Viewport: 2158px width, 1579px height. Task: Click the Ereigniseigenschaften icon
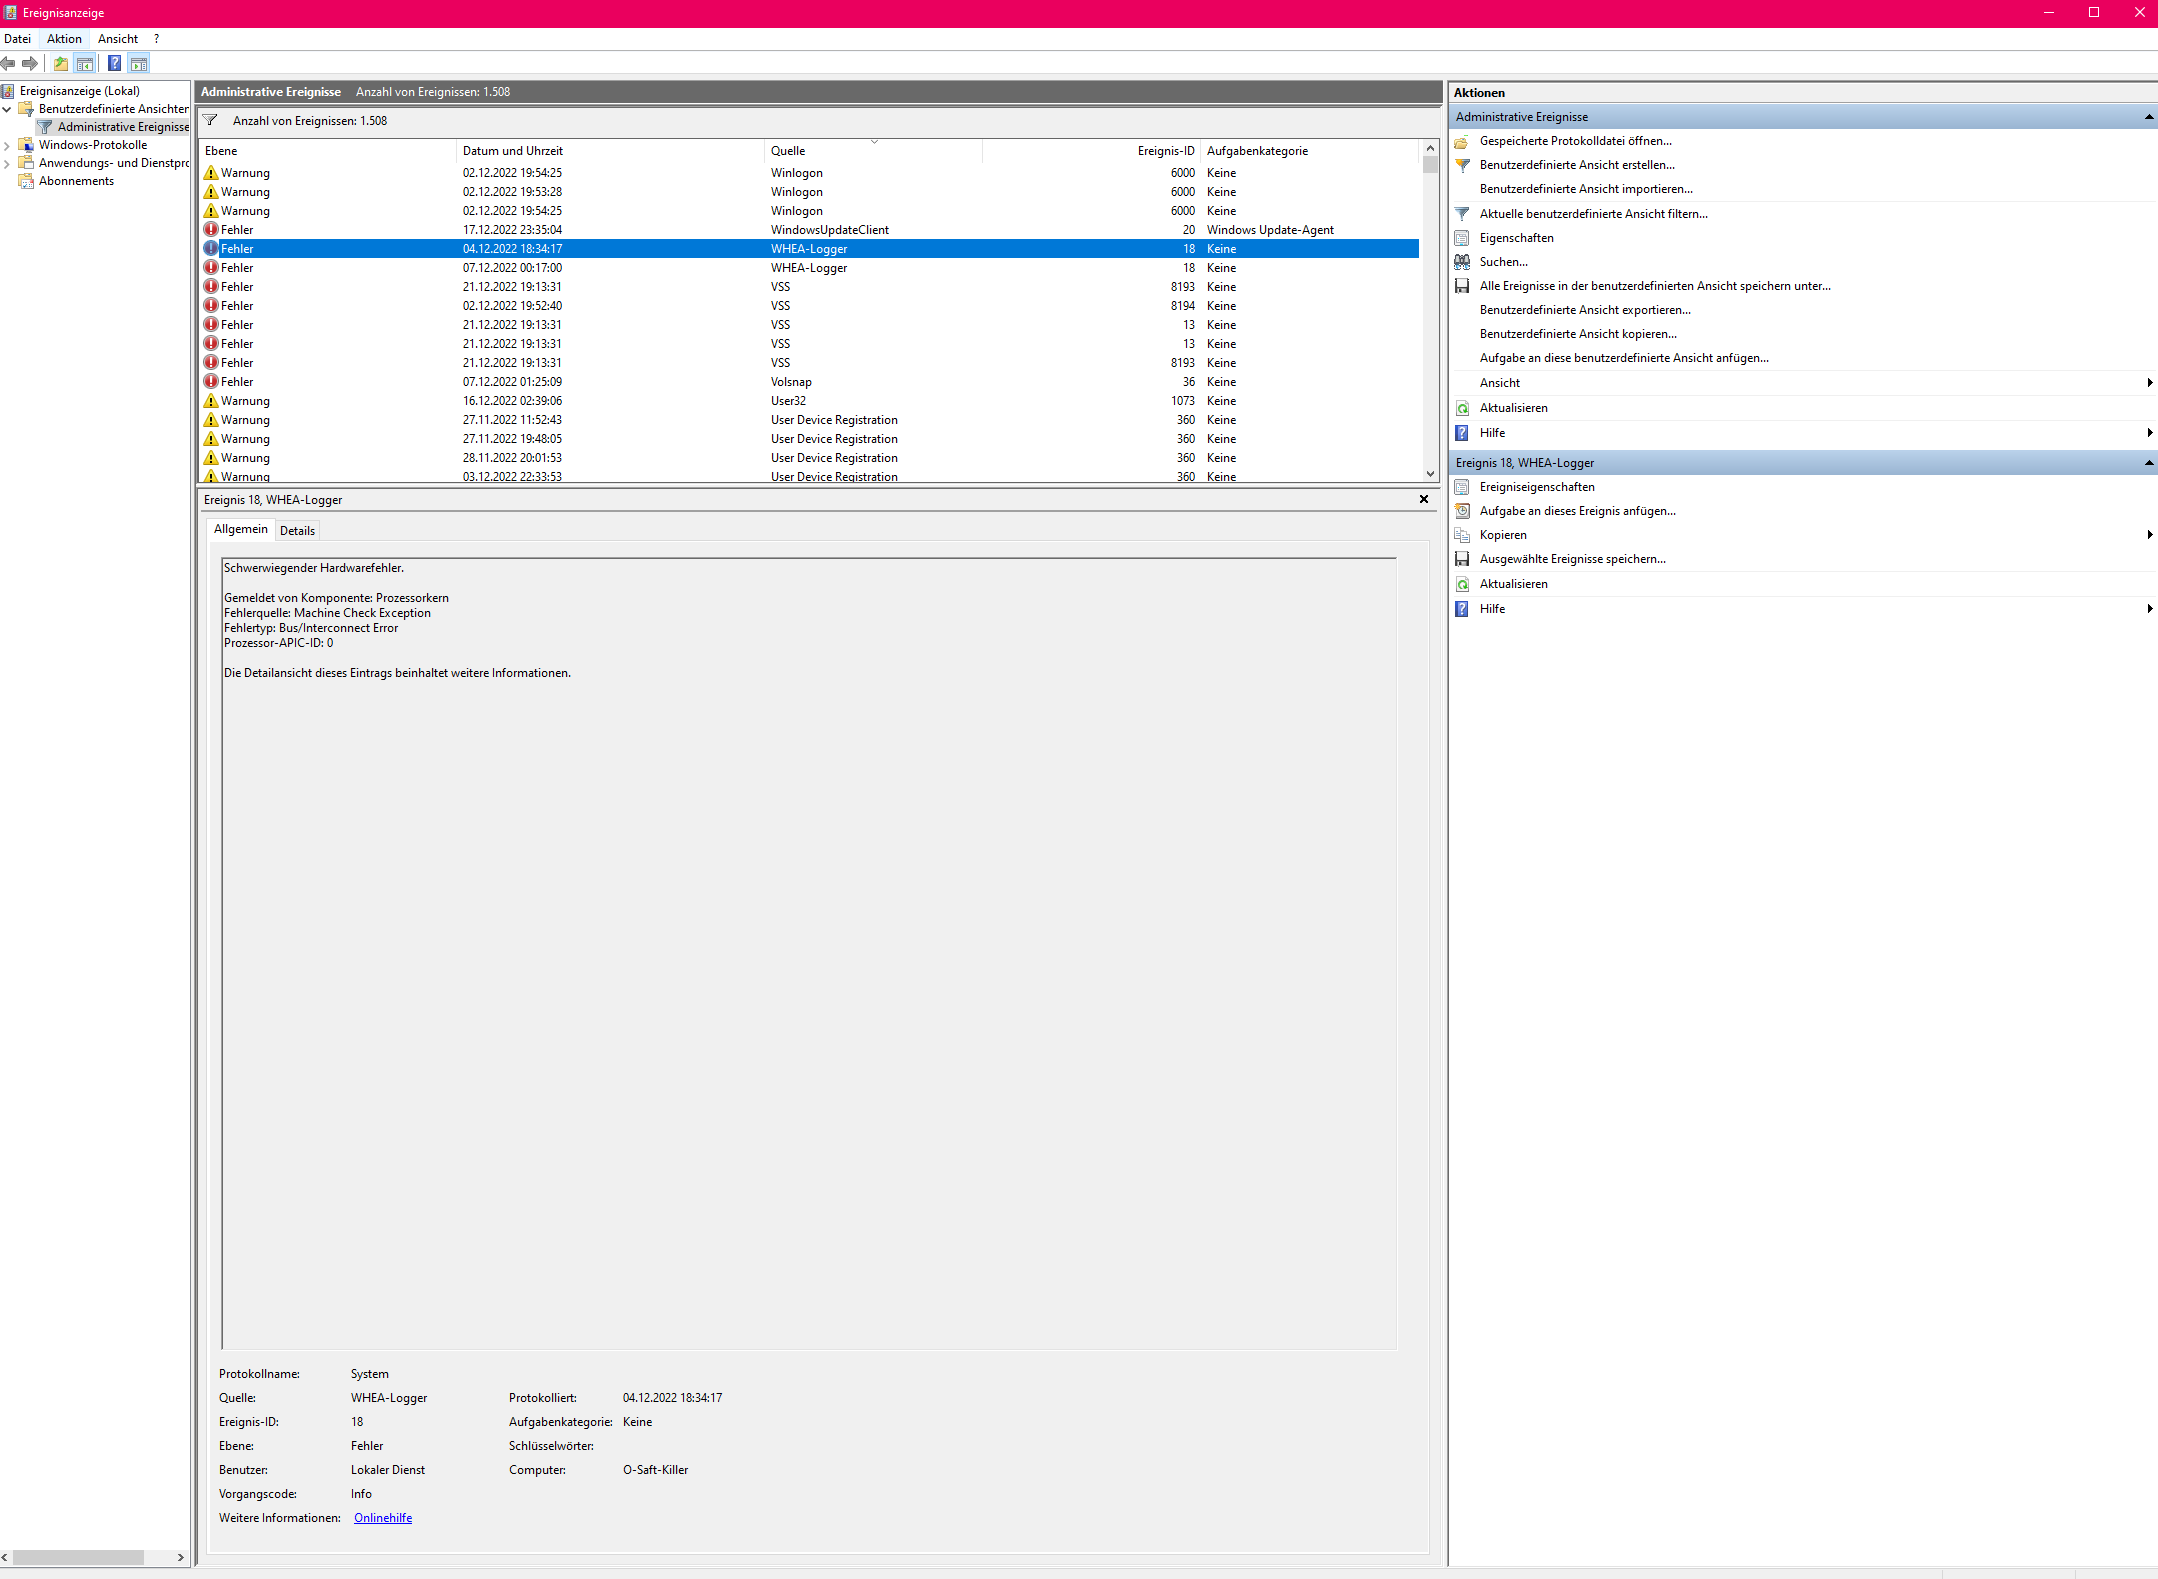1462,487
